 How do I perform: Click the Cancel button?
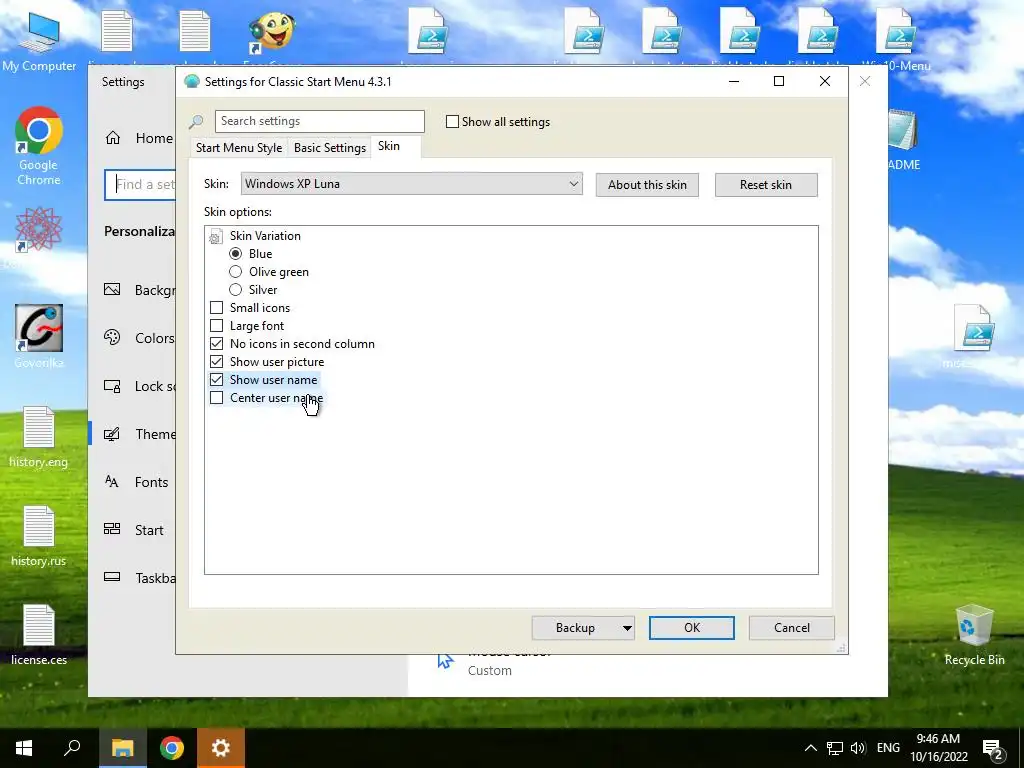pyautogui.click(x=792, y=628)
